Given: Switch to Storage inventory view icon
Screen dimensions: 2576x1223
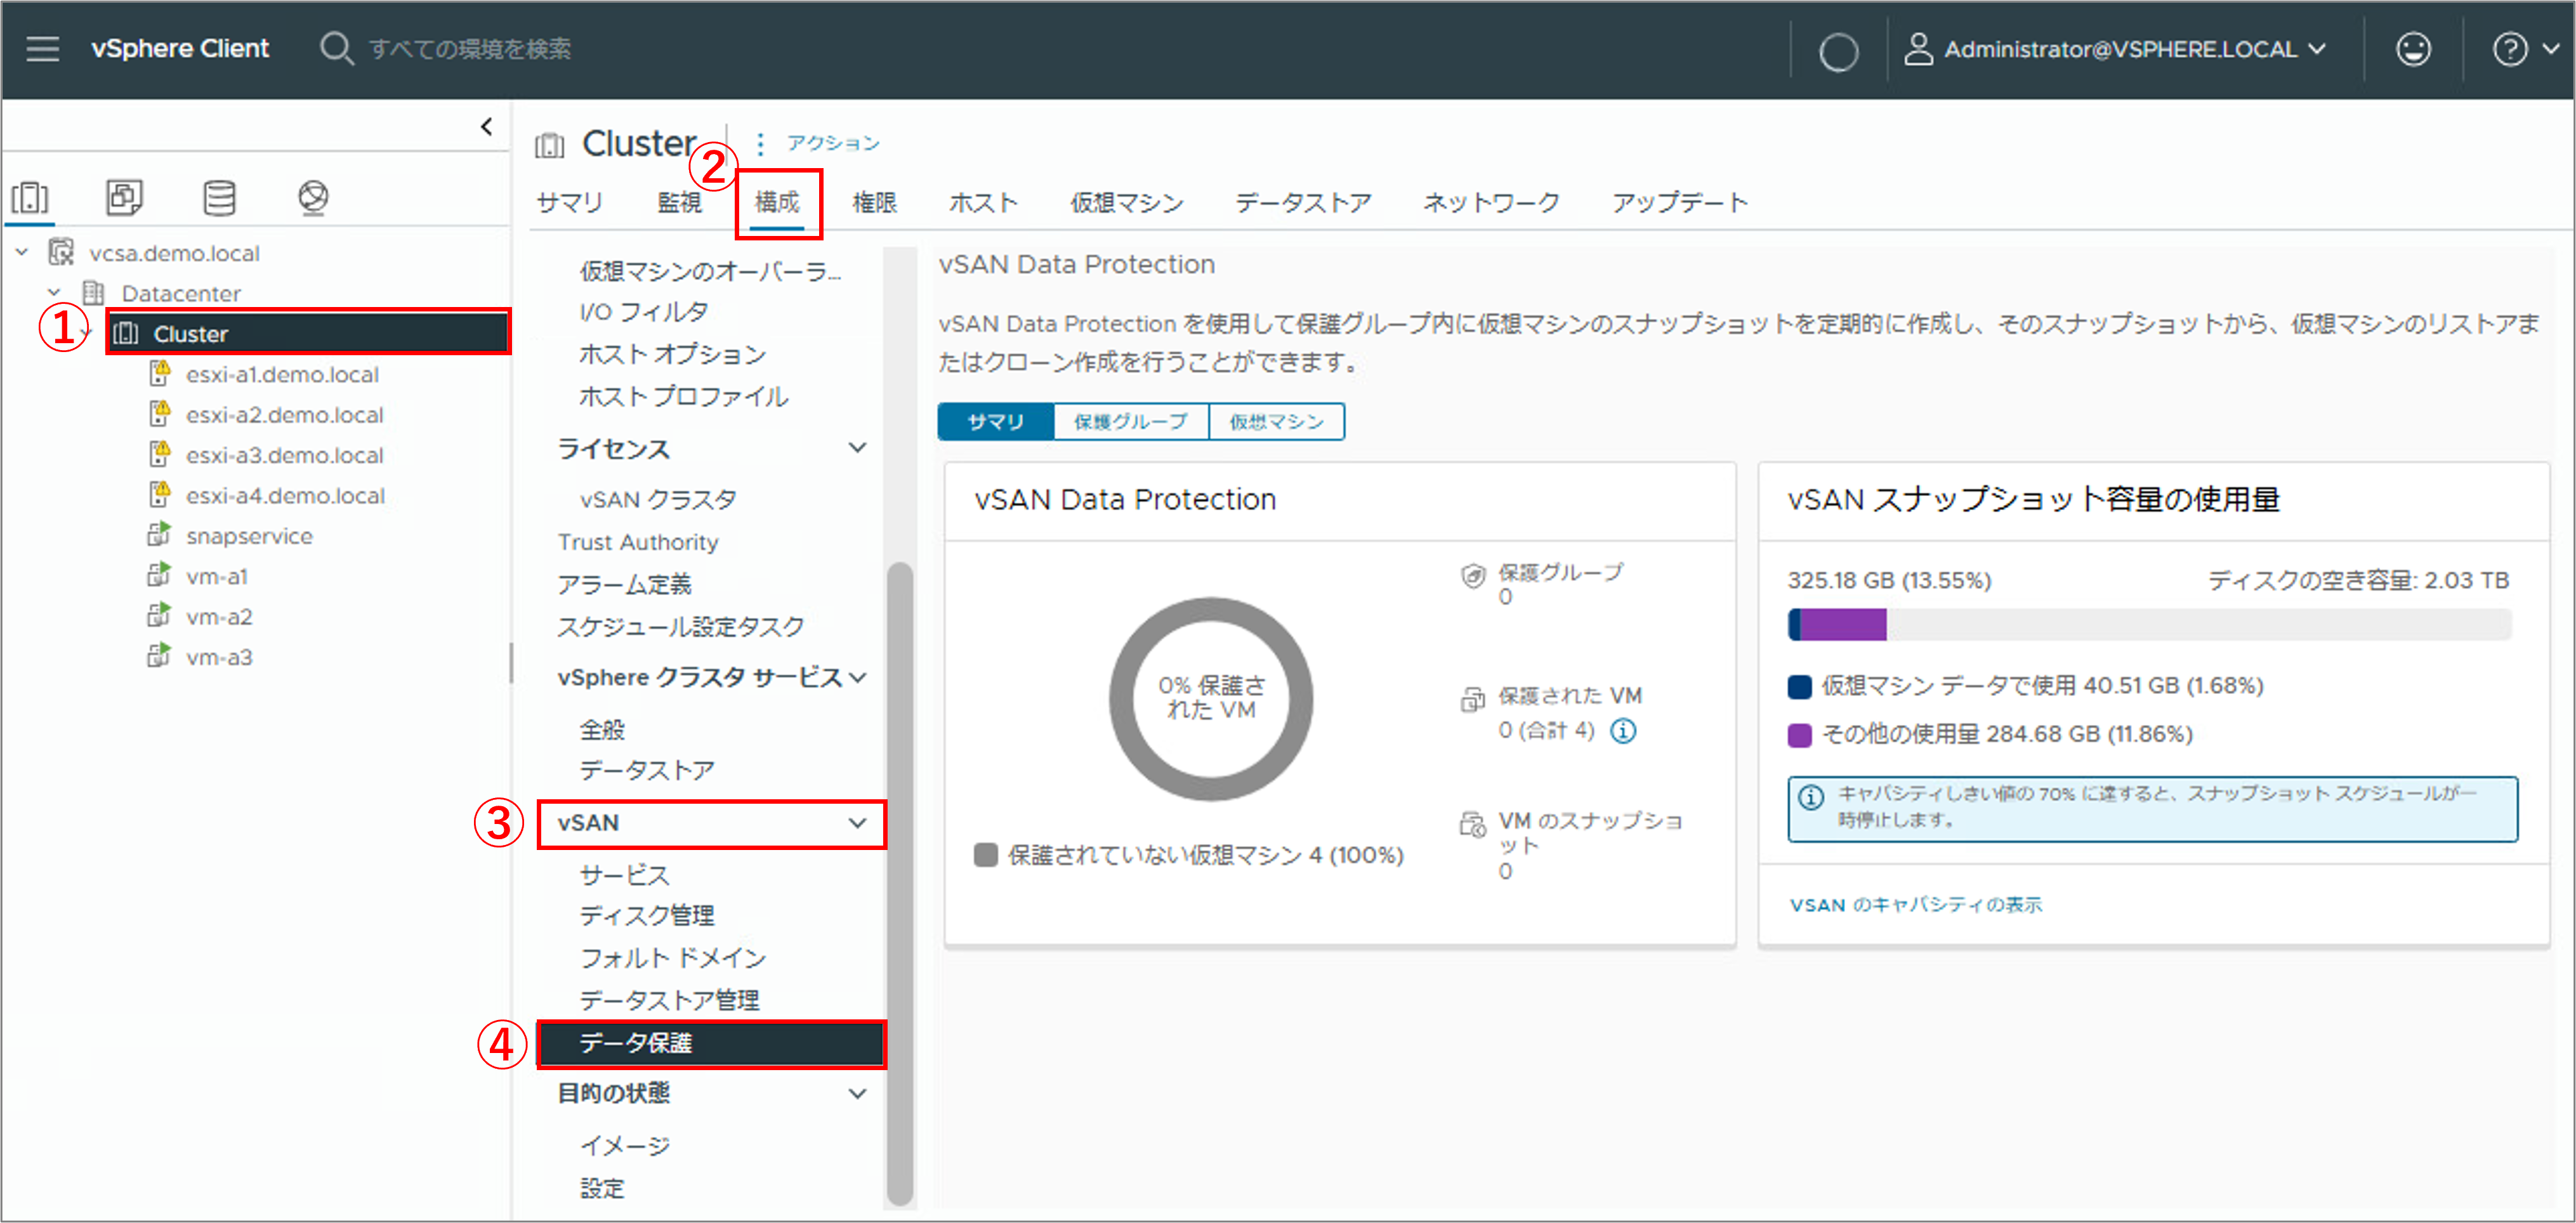Looking at the screenshot, I should pos(219,197).
